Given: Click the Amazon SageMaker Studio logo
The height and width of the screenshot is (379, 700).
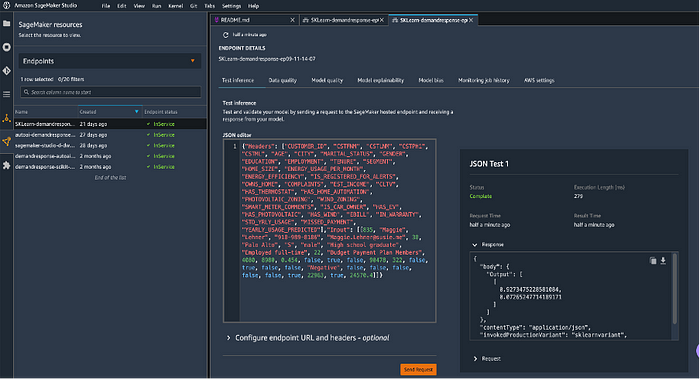Looking at the screenshot, I should [x=6, y=6].
